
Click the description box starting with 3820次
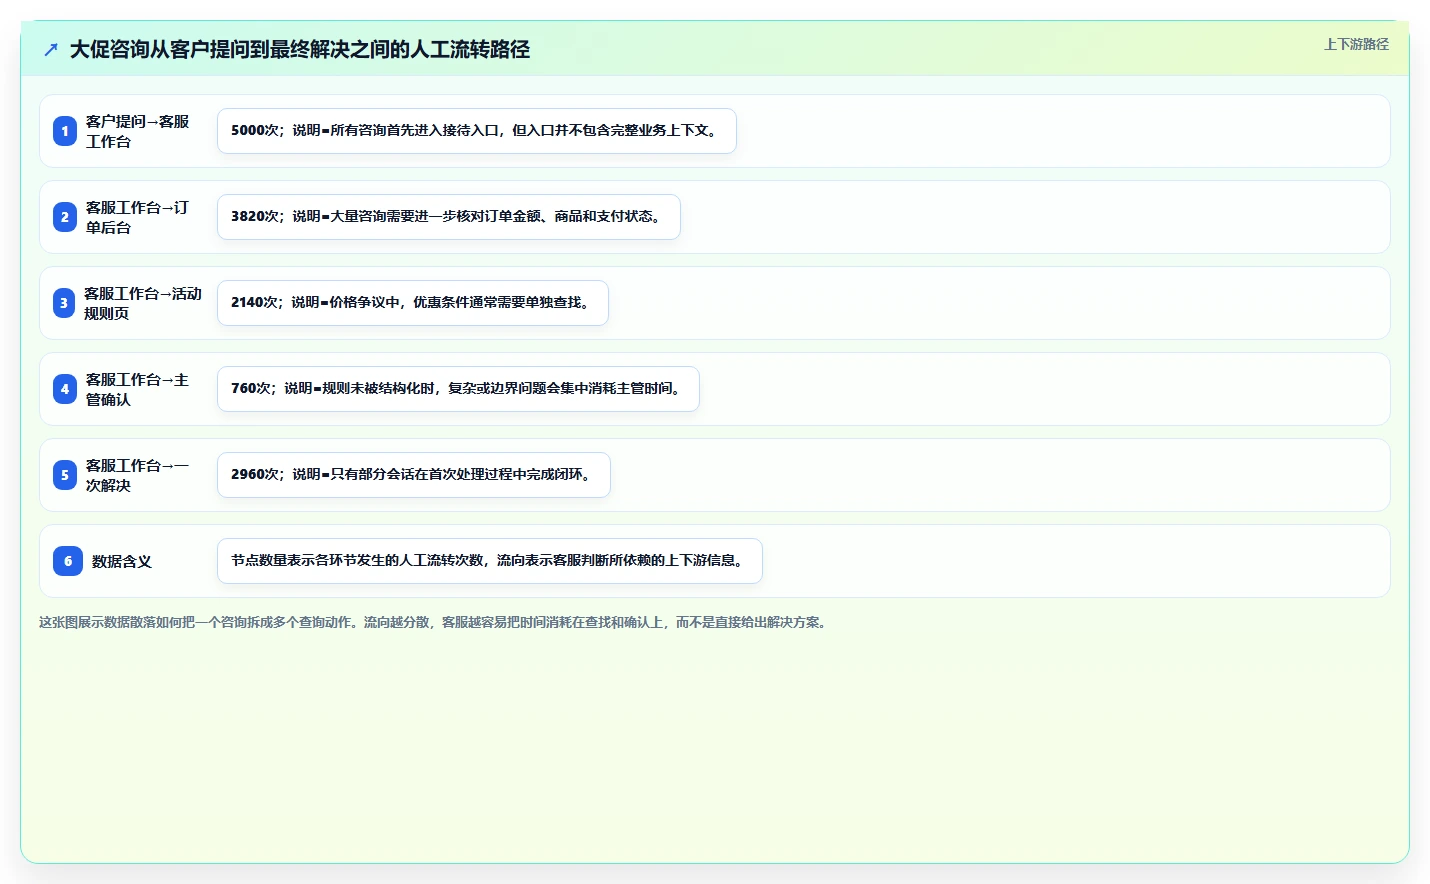click(449, 217)
